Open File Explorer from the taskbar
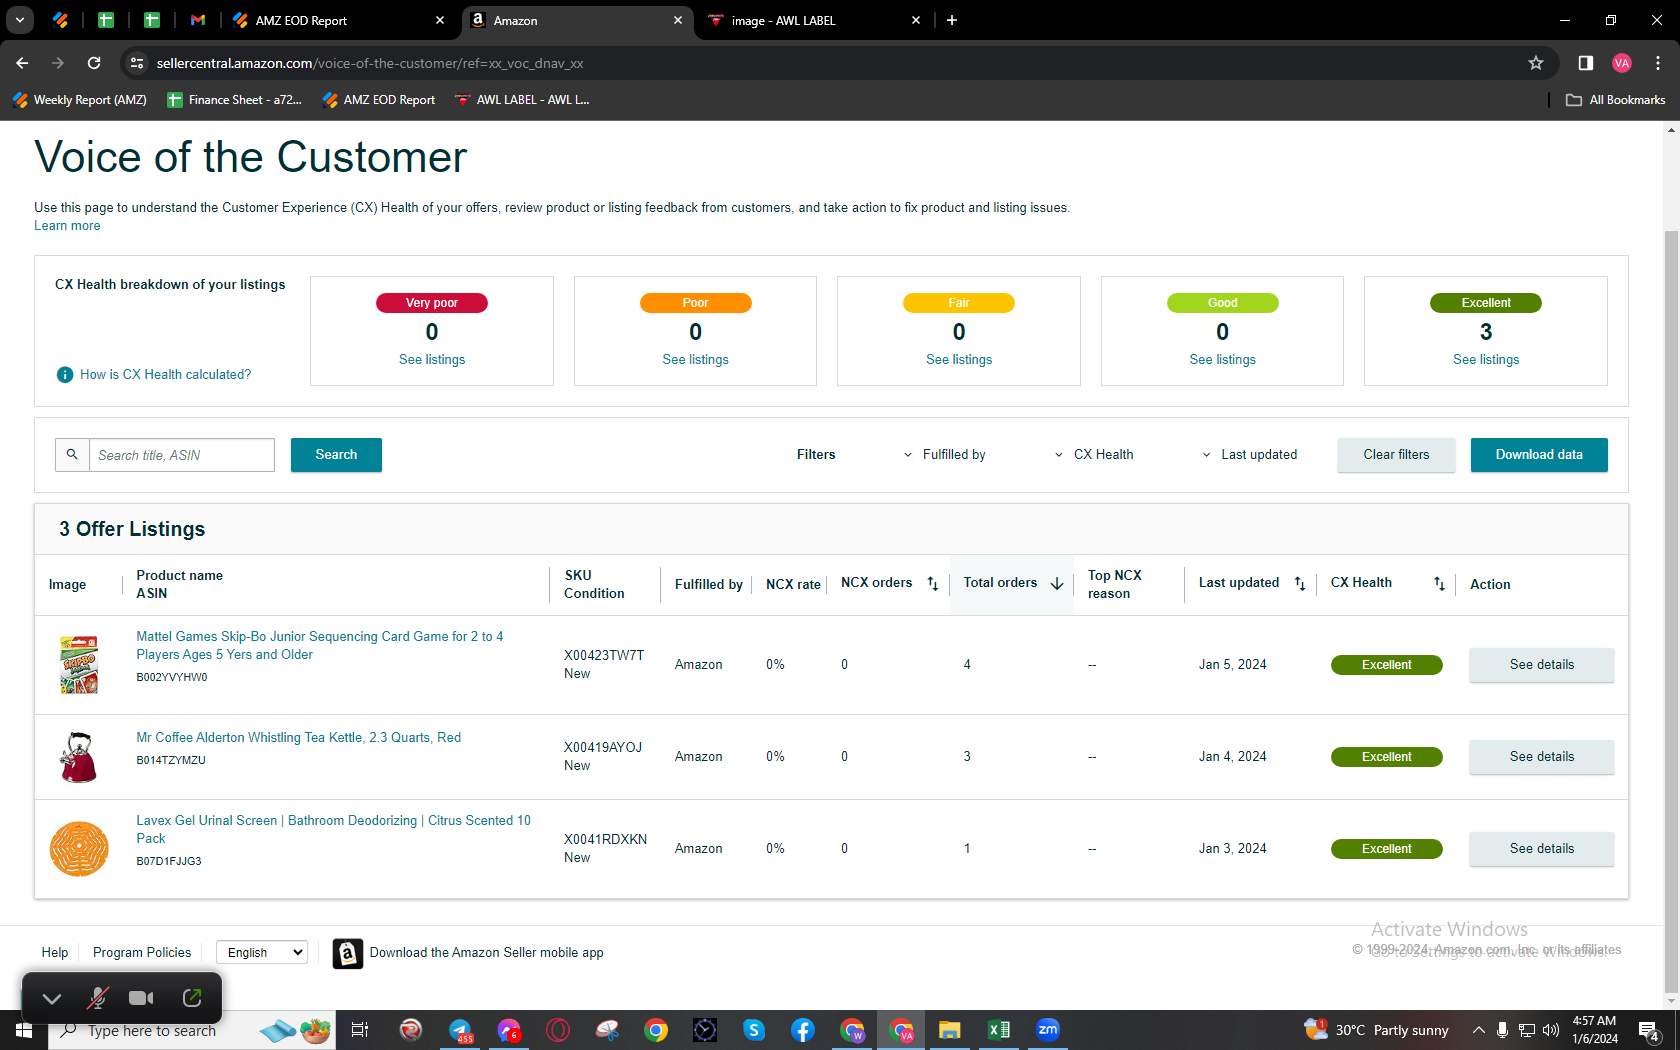Image resolution: width=1680 pixels, height=1050 pixels. click(x=950, y=1030)
